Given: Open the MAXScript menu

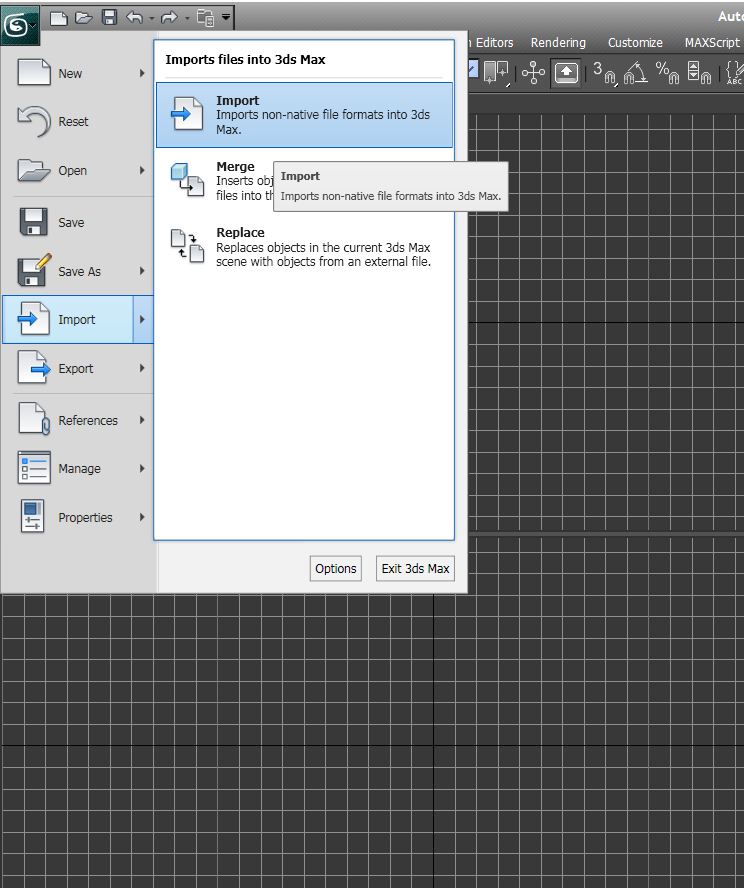Looking at the screenshot, I should click(x=712, y=43).
